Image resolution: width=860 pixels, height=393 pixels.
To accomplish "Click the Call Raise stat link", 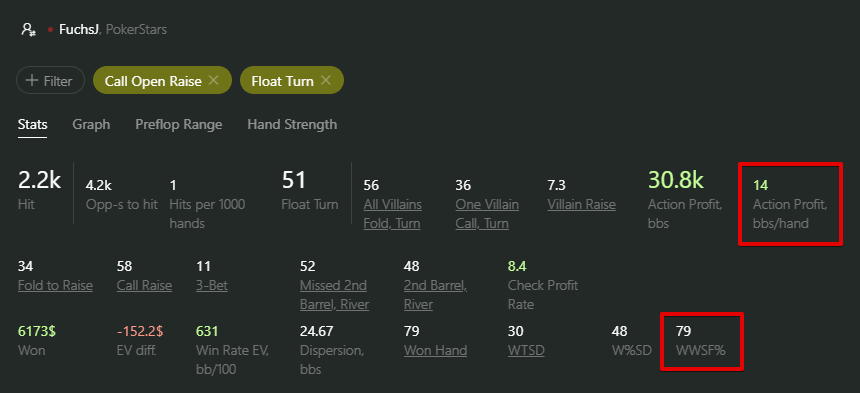I will point(144,286).
